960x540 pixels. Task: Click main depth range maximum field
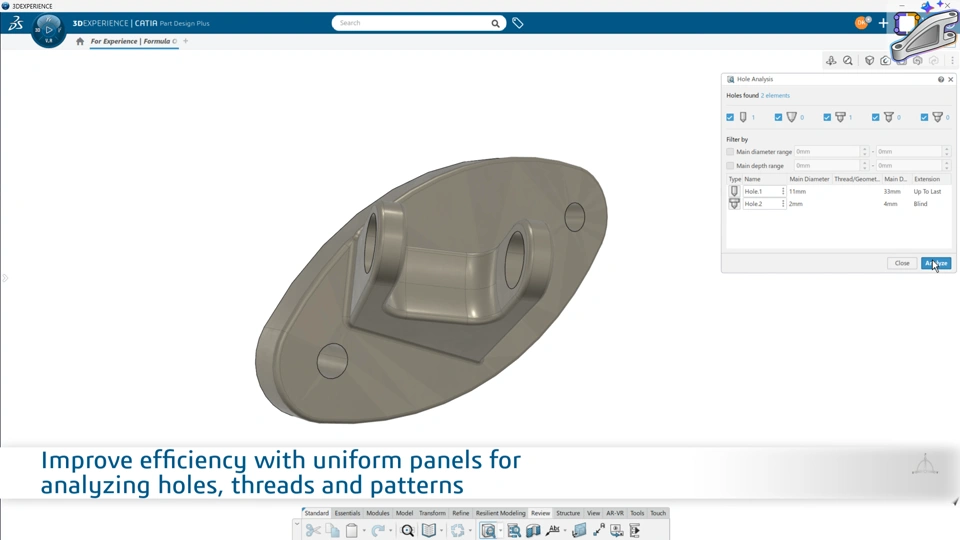point(913,166)
